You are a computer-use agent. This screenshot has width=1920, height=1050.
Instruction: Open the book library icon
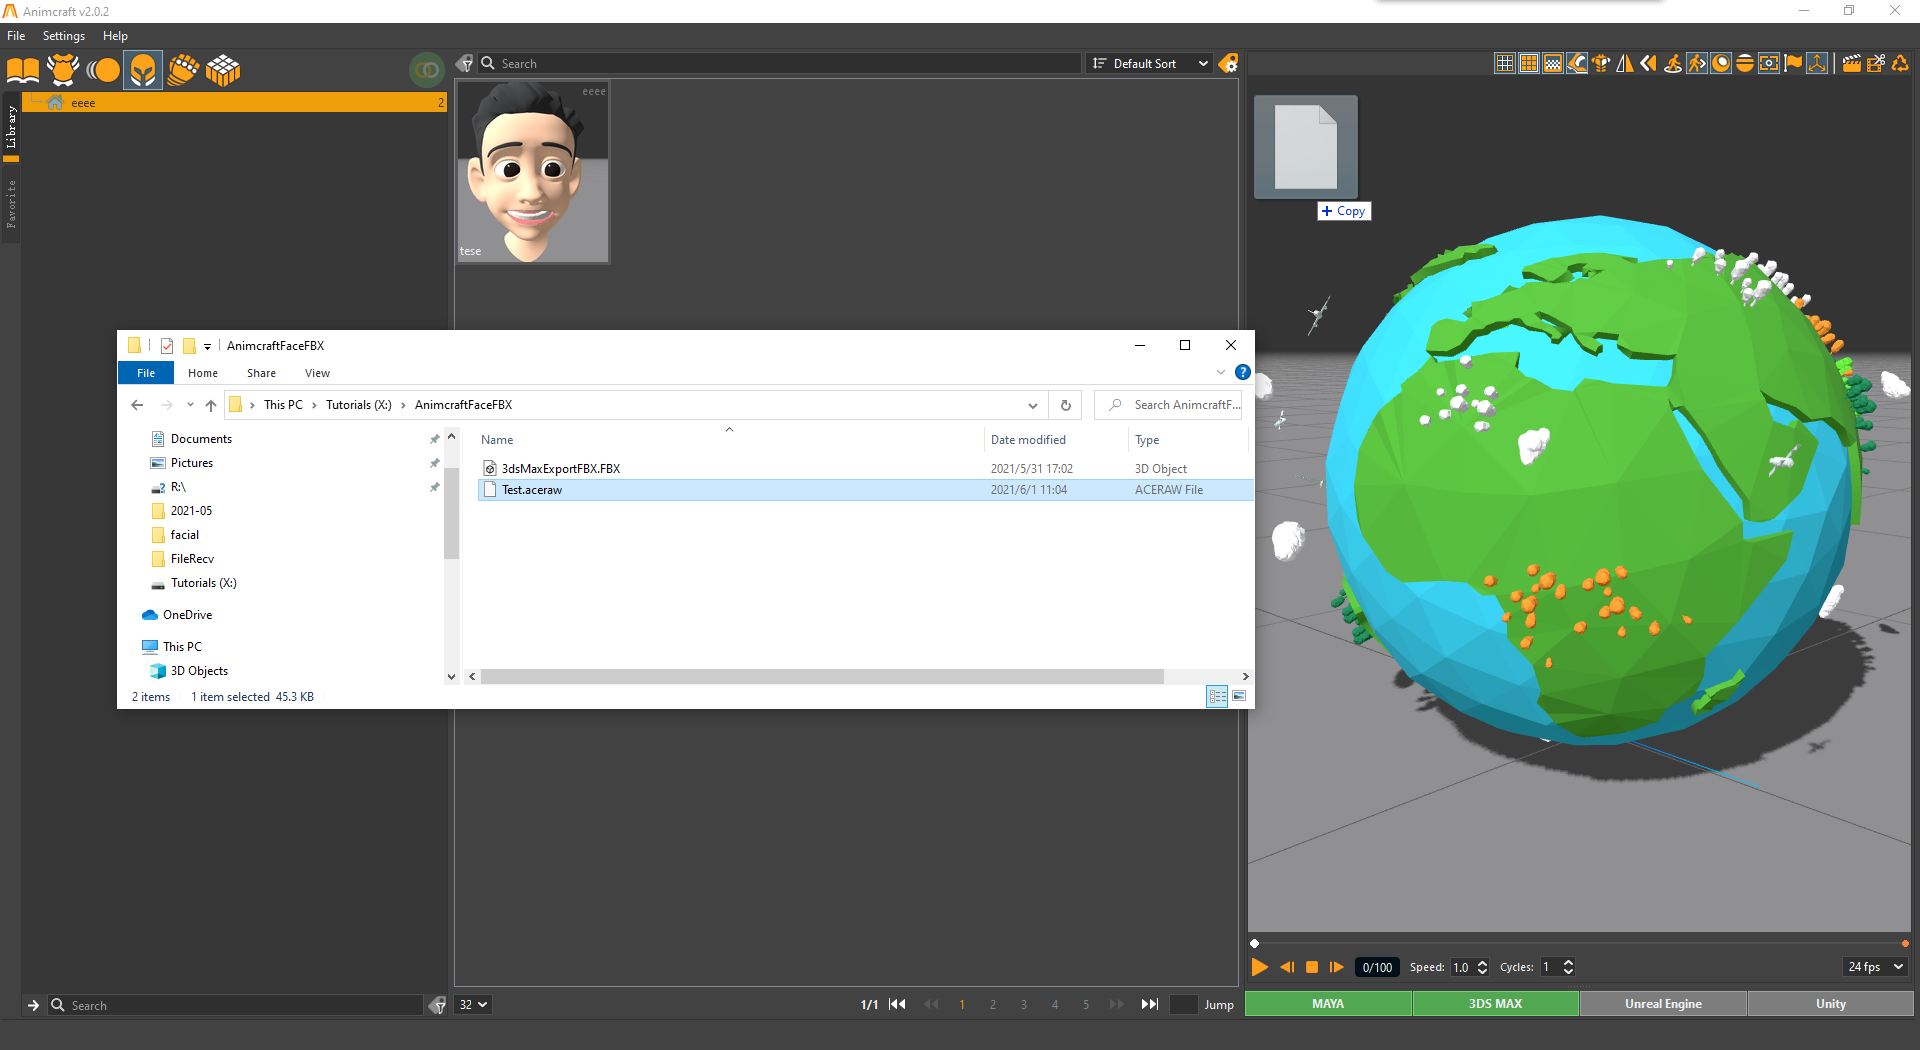click(x=23, y=70)
